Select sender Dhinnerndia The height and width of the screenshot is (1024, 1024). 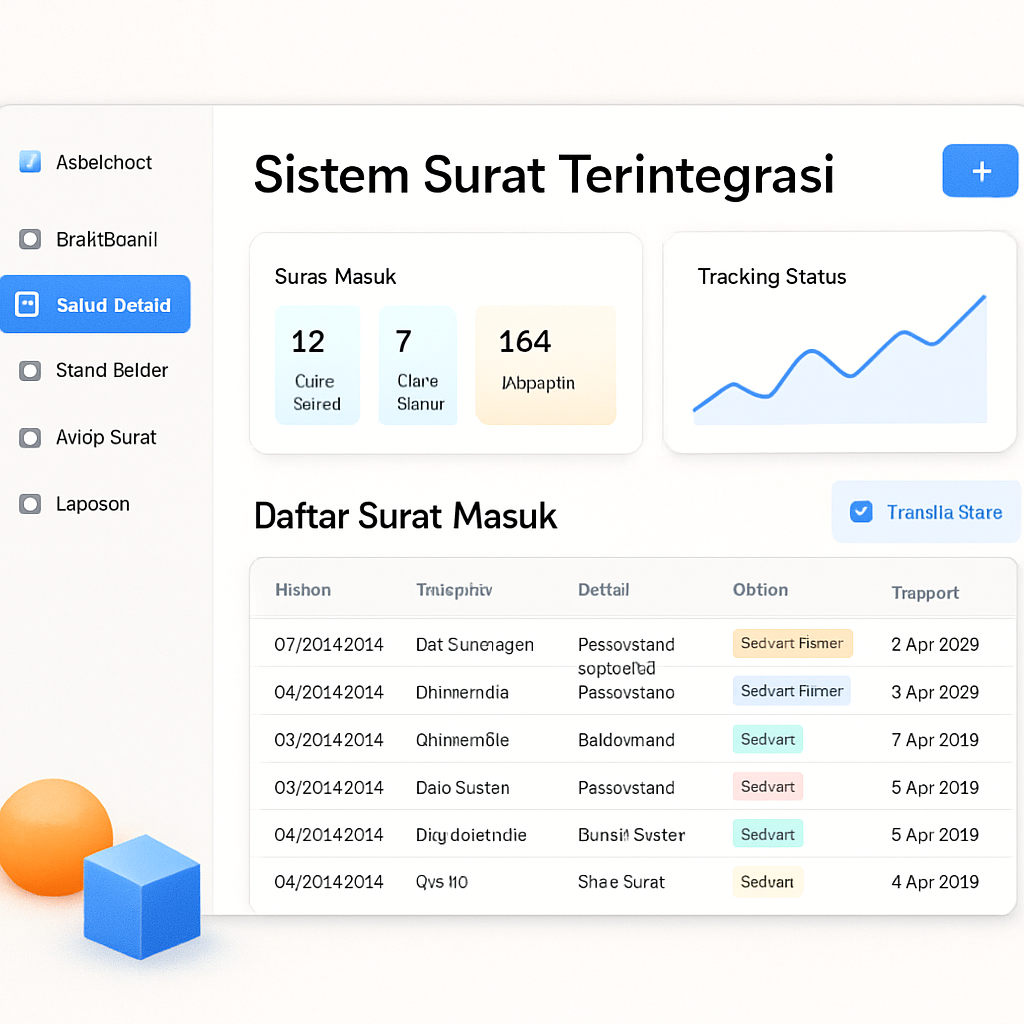point(462,692)
